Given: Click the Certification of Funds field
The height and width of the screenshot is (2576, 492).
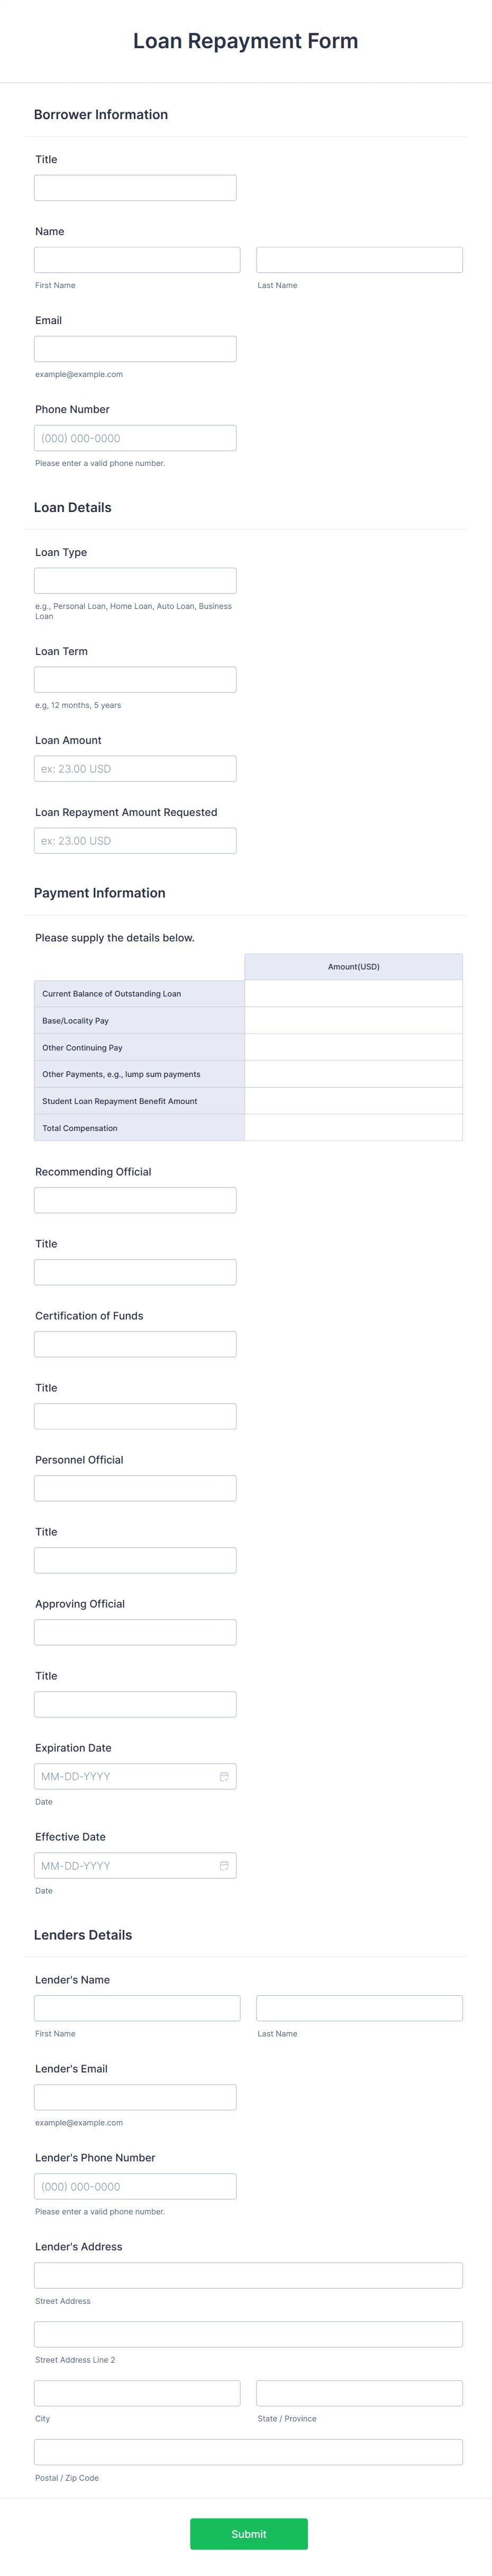Looking at the screenshot, I should 134,1343.
